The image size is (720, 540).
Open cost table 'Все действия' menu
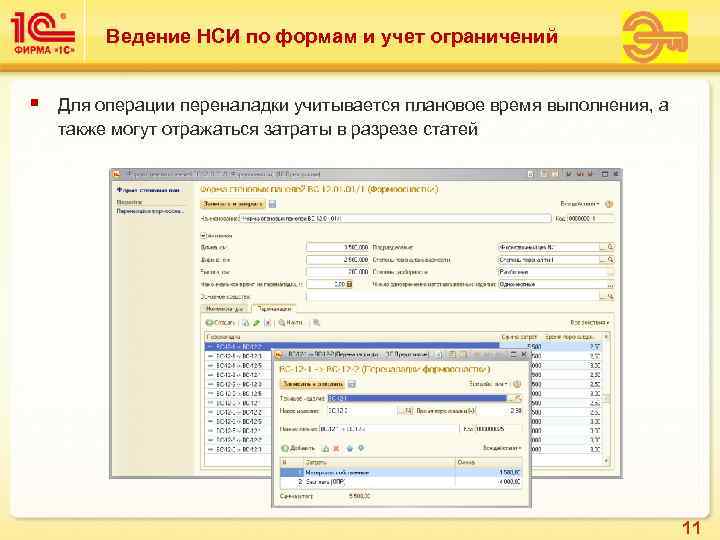(502, 448)
